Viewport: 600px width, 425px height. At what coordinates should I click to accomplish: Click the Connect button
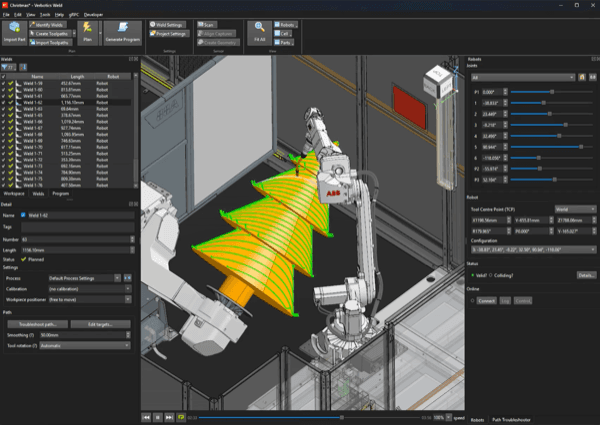point(487,301)
